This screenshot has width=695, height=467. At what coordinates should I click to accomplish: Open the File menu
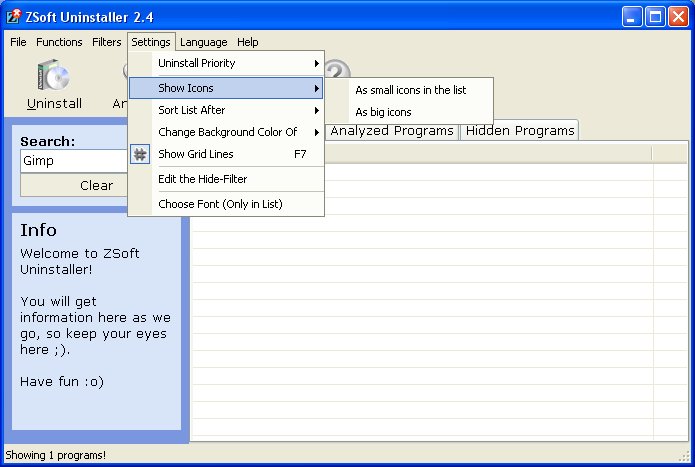pos(18,42)
